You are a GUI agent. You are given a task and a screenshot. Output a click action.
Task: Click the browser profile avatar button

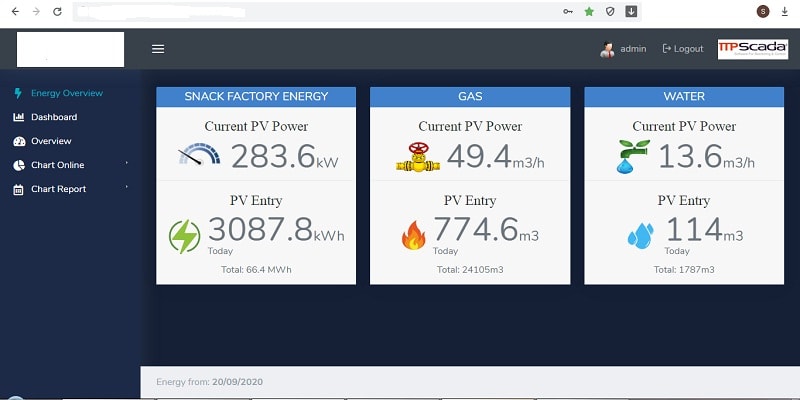coord(763,12)
